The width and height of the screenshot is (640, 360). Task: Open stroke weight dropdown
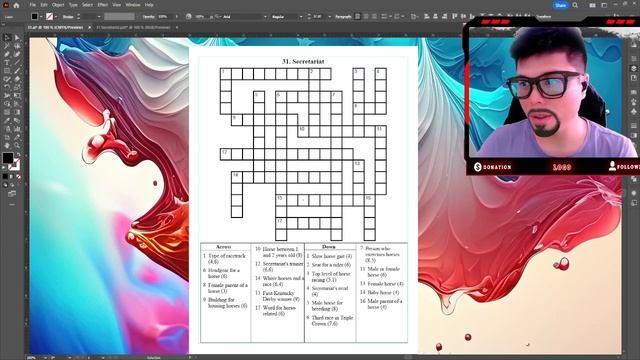99,16
